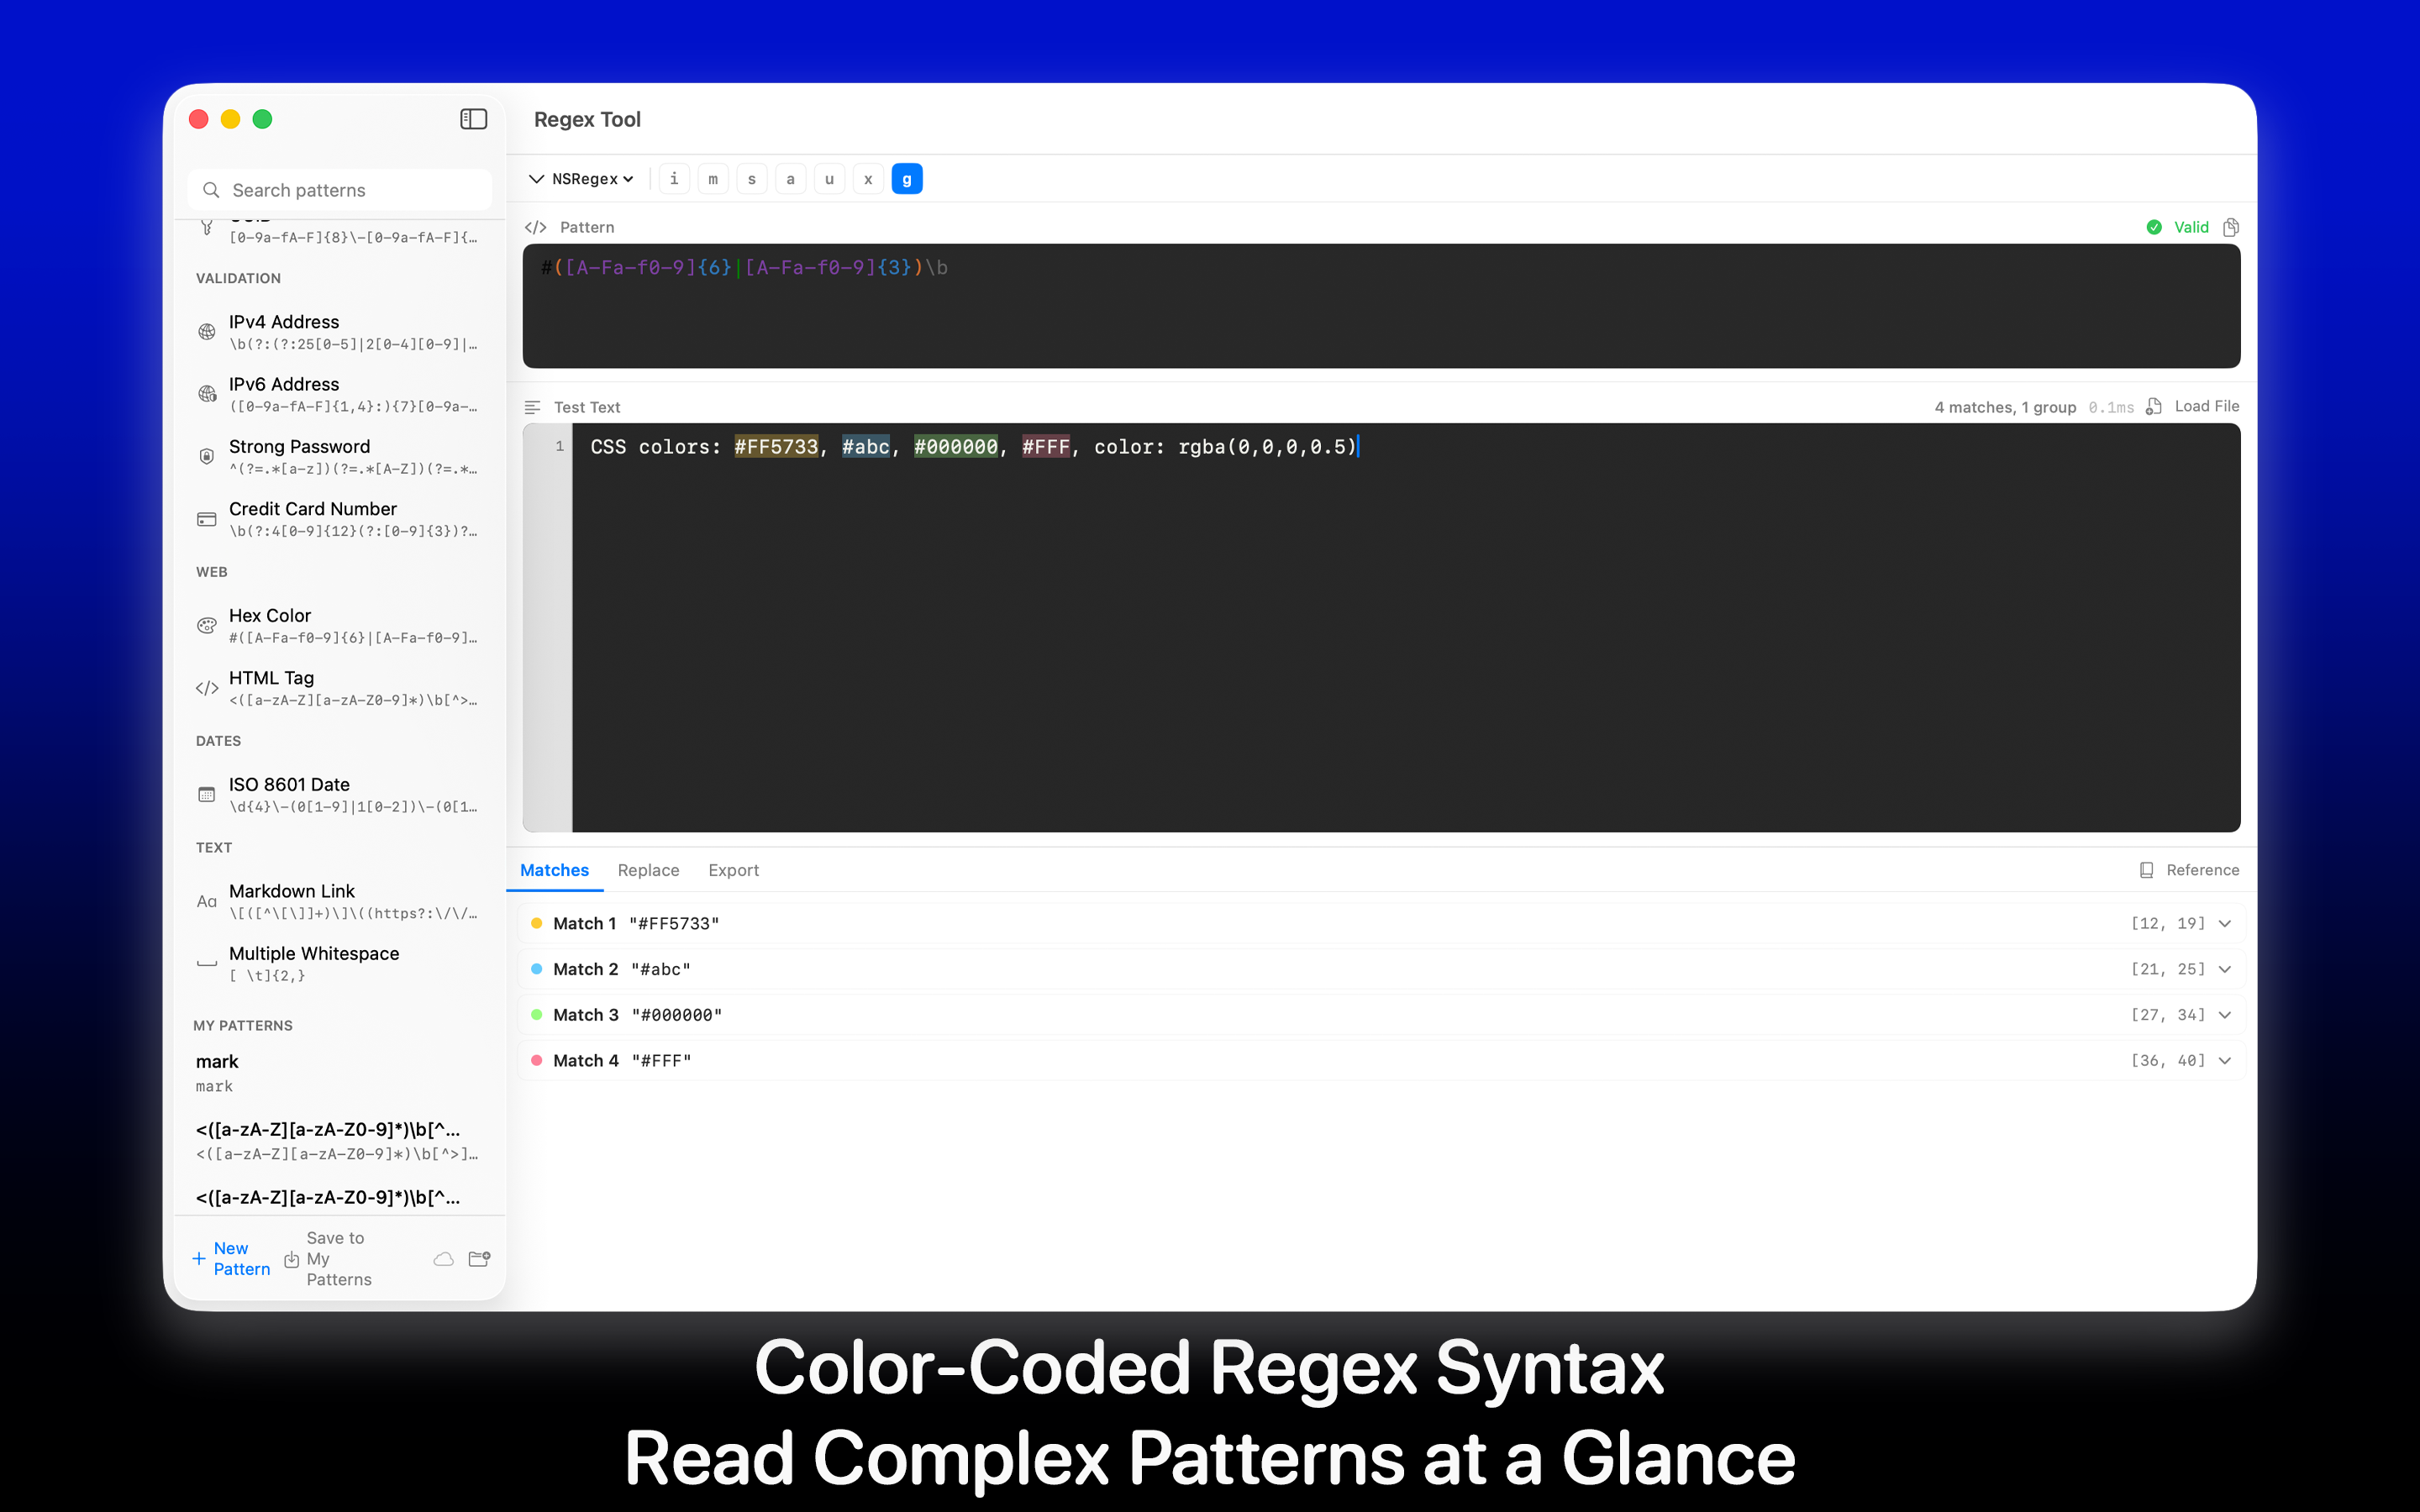Disable the global g regex flag

(x=907, y=178)
